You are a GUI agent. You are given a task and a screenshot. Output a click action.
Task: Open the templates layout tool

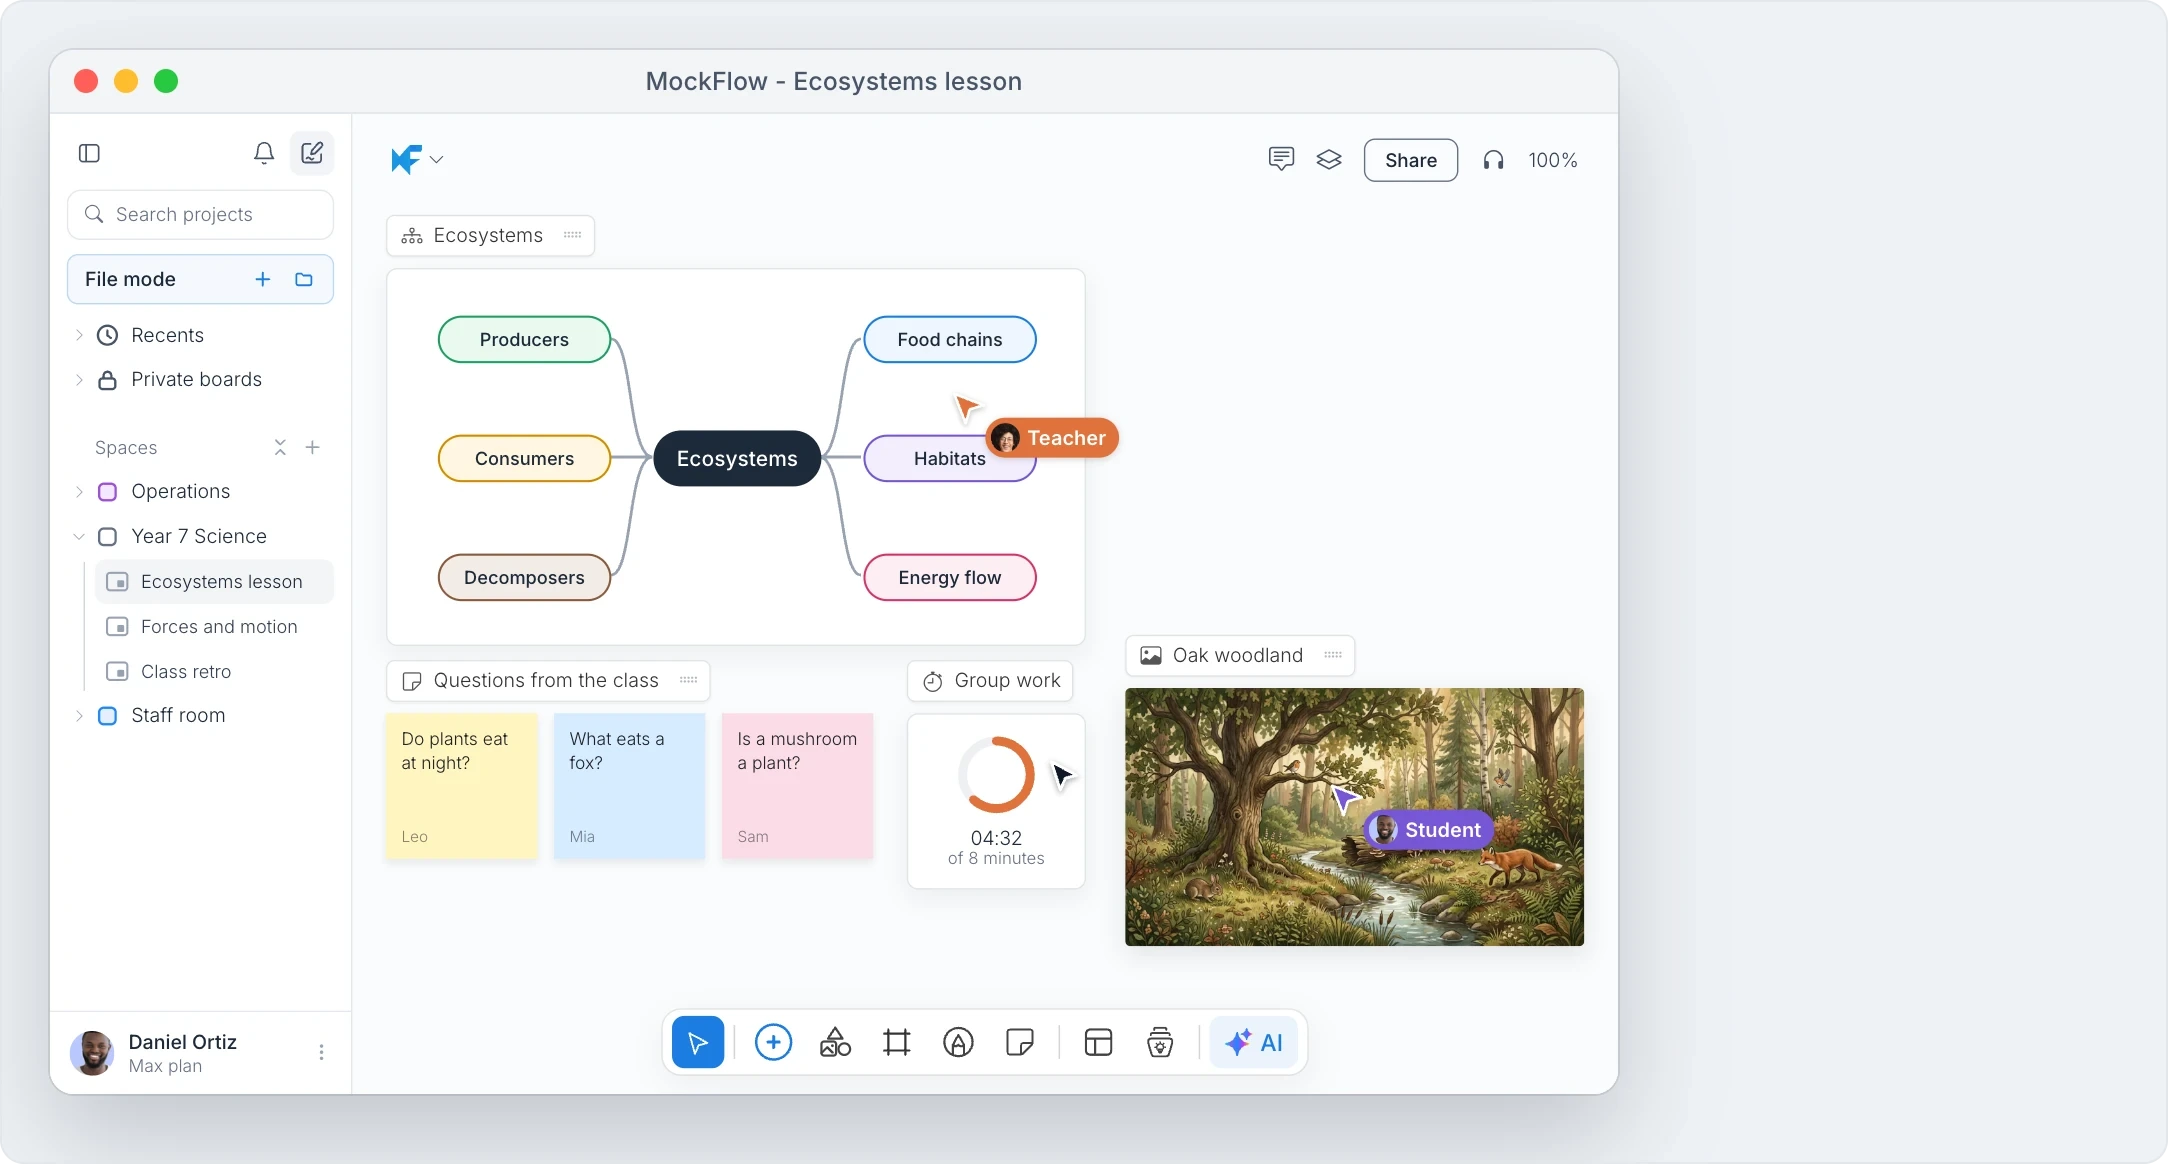(x=1098, y=1042)
